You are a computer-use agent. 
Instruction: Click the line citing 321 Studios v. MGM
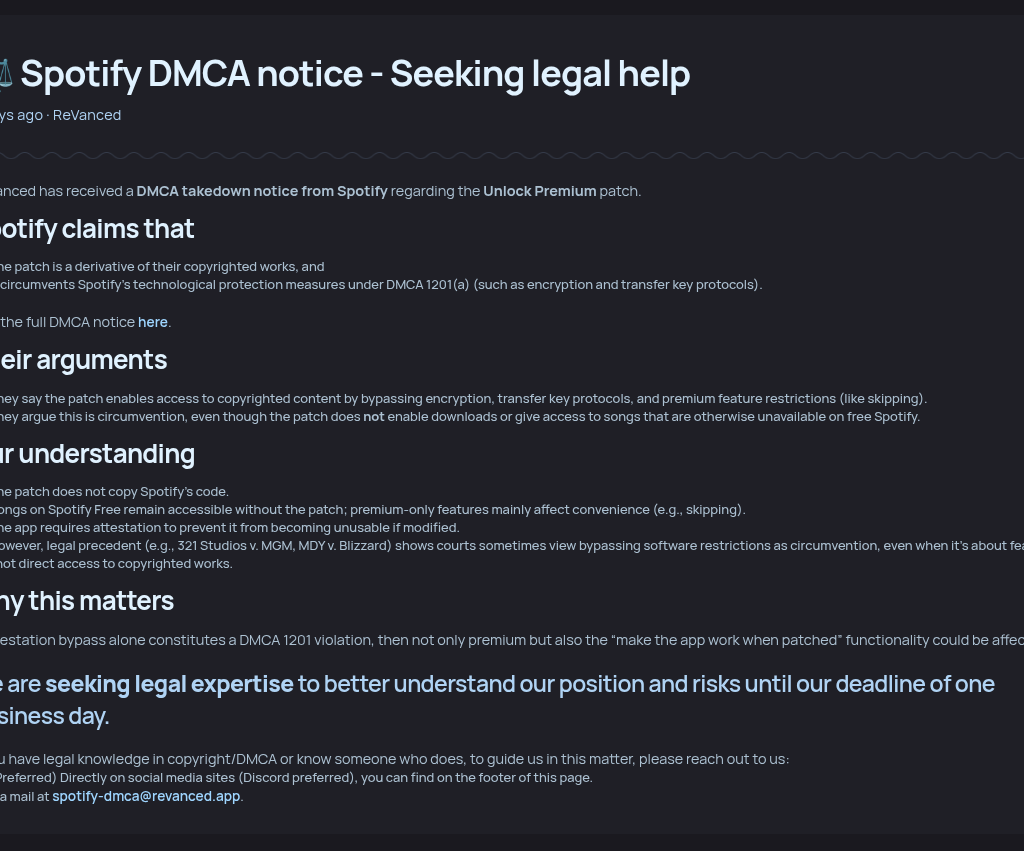500,546
